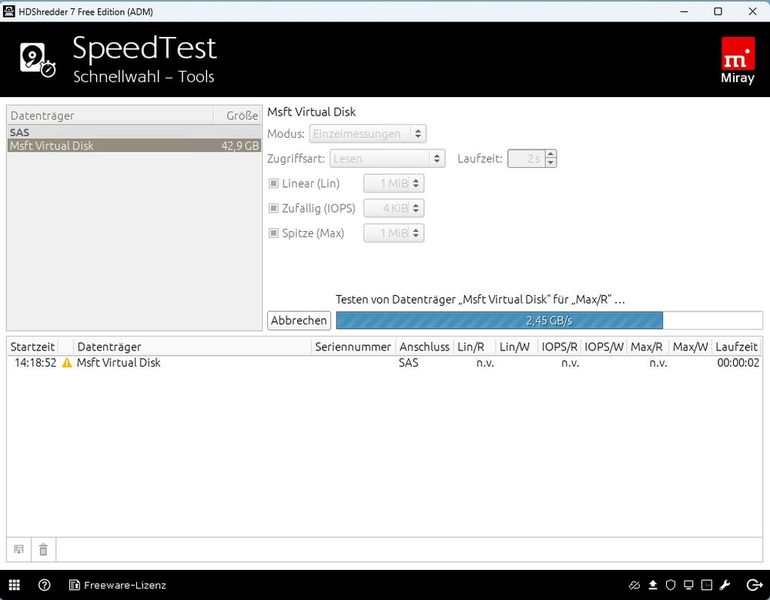Toggle the Spitze (Max) checkbox
The width and height of the screenshot is (770, 600).
click(274, 233)
